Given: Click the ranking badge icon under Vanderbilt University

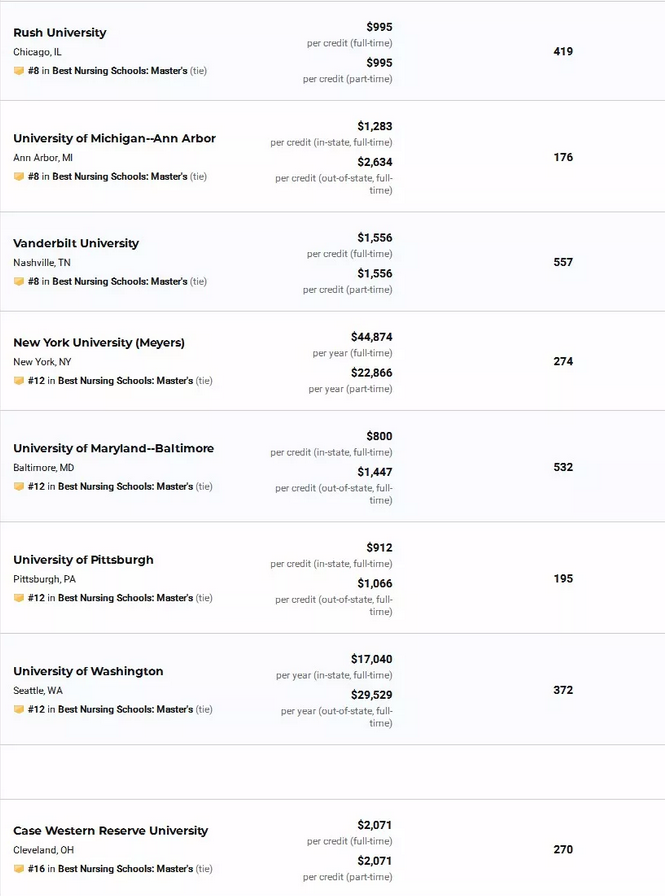Looking at the screenshot, I should [x=19, y=282].
